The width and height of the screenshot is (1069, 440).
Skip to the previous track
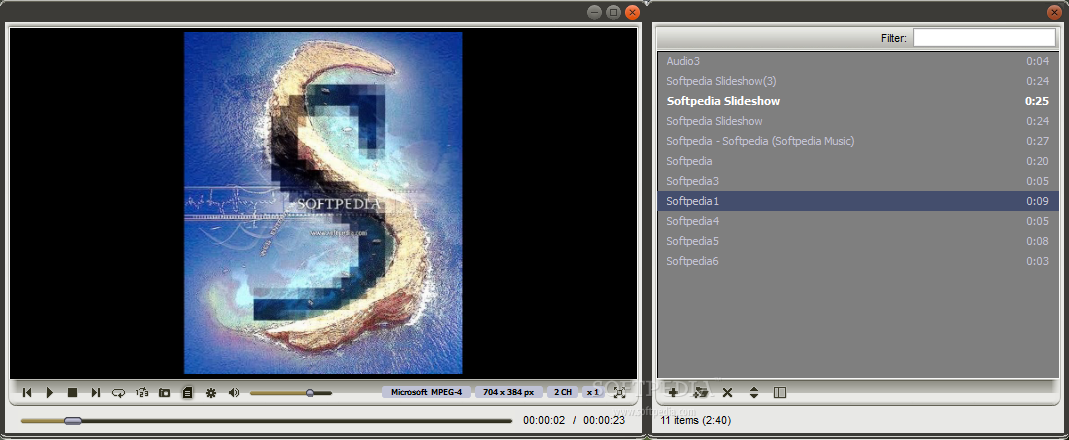pyautogui.click(x=27, y=393)
